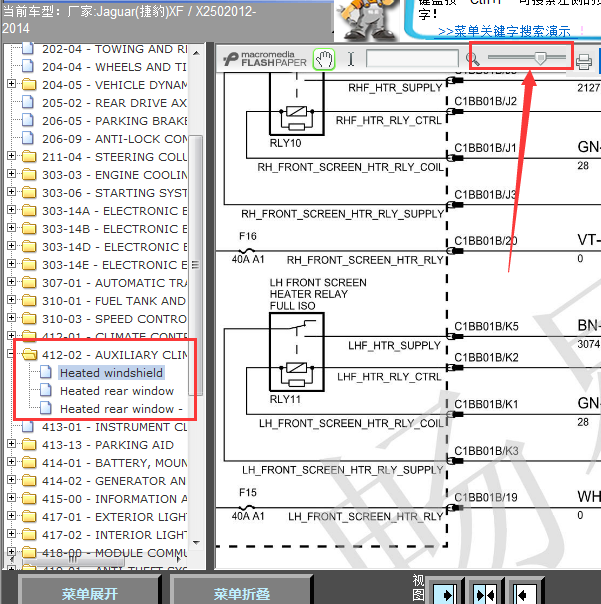The image size is (601, 604).
Task: Click the tree scroll-down arrow
Action: pyautogui.click(x=196, y=543)
